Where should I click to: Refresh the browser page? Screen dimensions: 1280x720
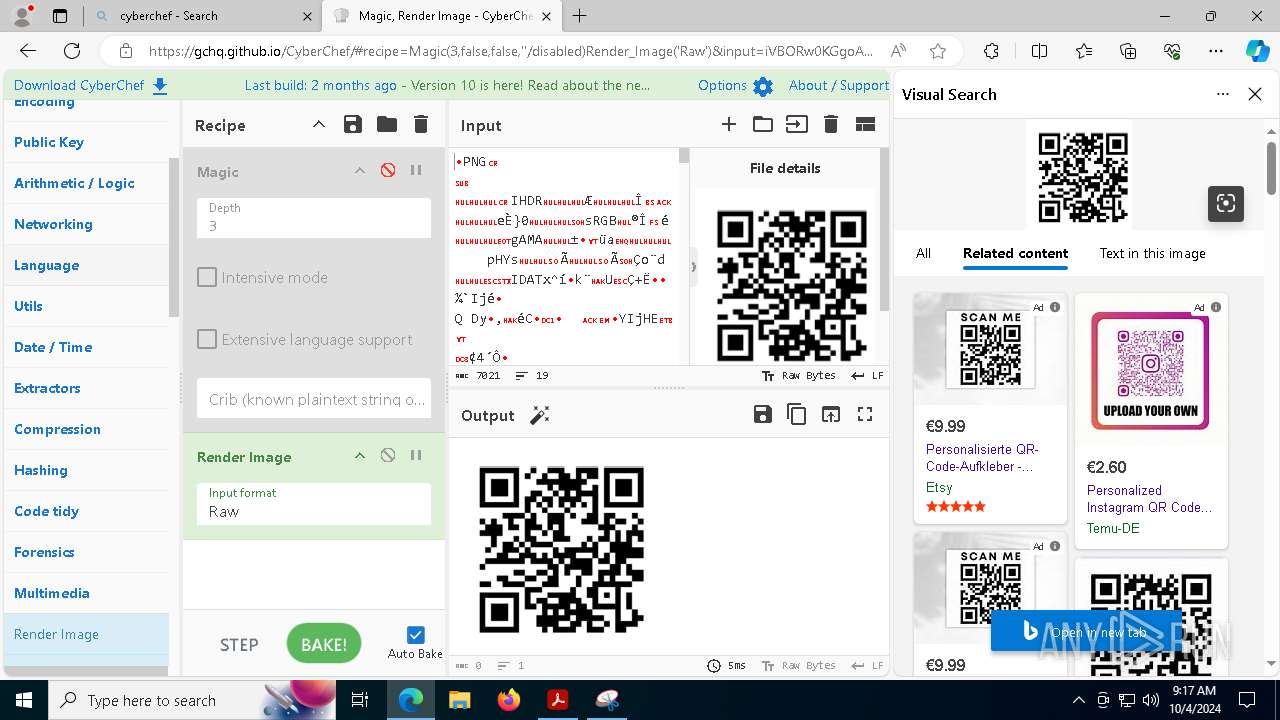pos(72,51)
